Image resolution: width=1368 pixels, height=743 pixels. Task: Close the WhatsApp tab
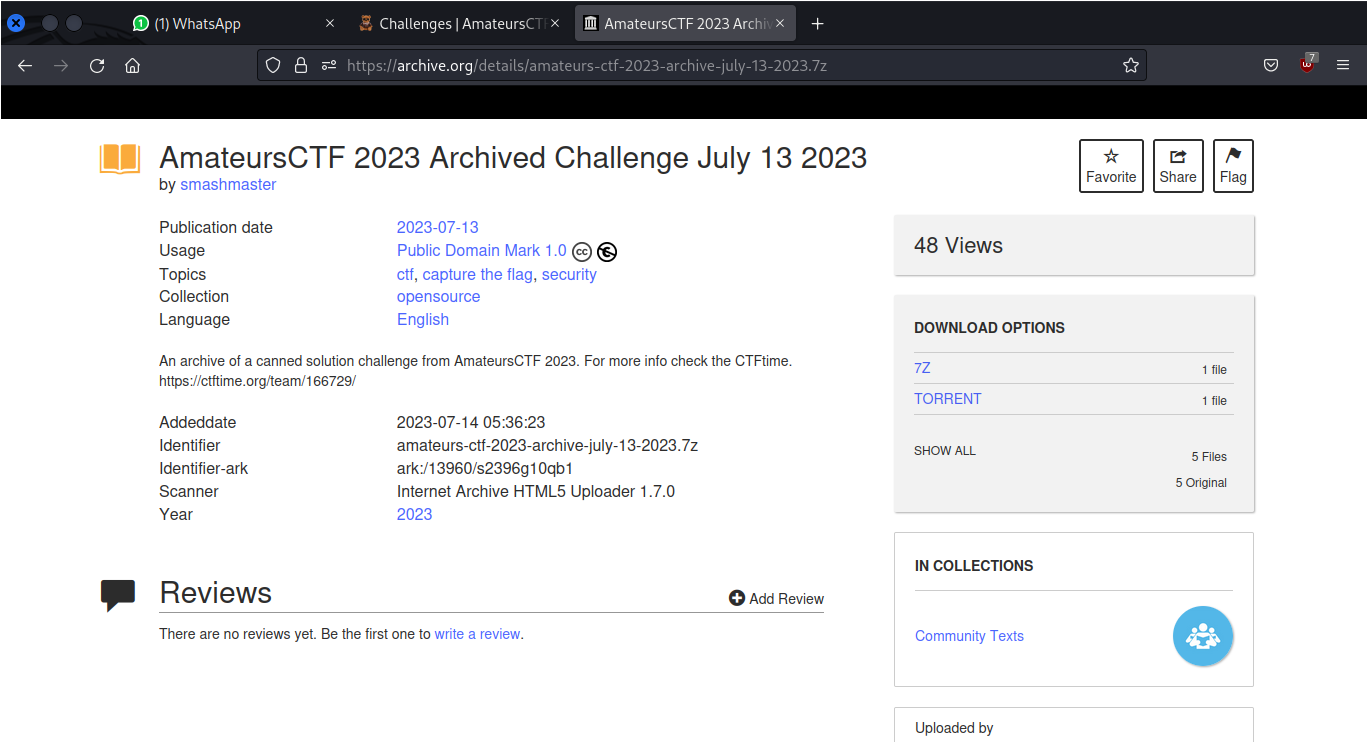329,24
